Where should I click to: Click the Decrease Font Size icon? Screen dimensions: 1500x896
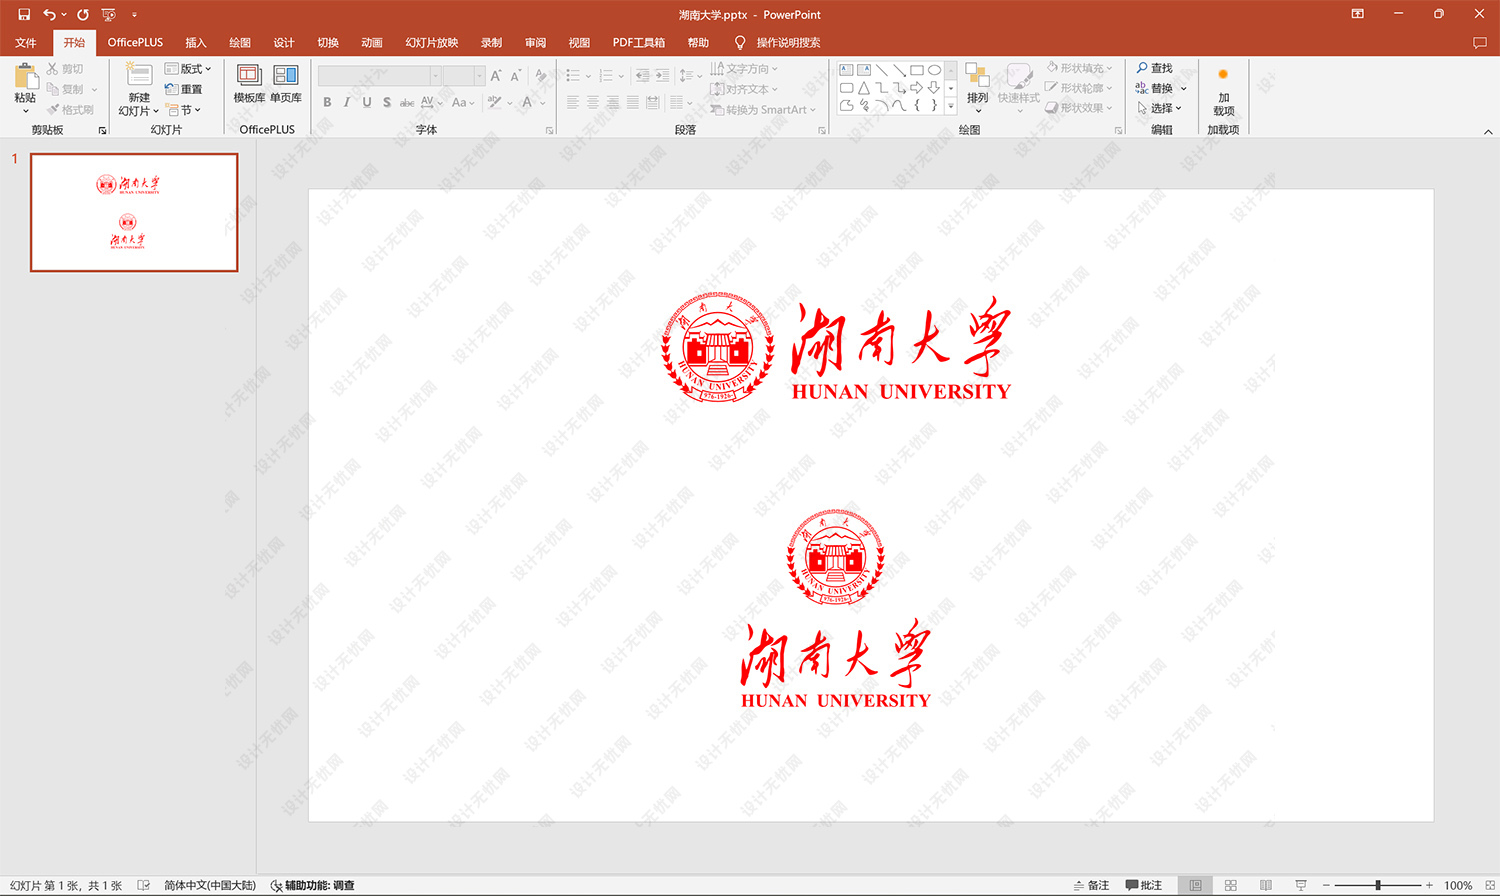(516, 76)
